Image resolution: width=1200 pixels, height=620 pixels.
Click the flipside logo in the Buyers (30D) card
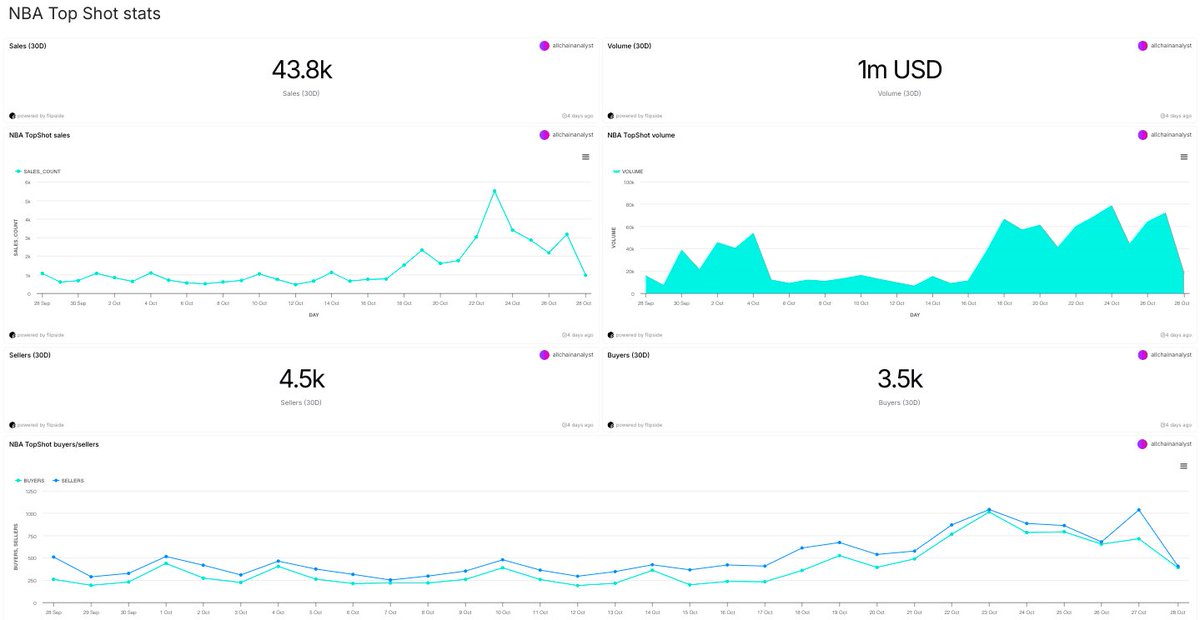(610, 424)
